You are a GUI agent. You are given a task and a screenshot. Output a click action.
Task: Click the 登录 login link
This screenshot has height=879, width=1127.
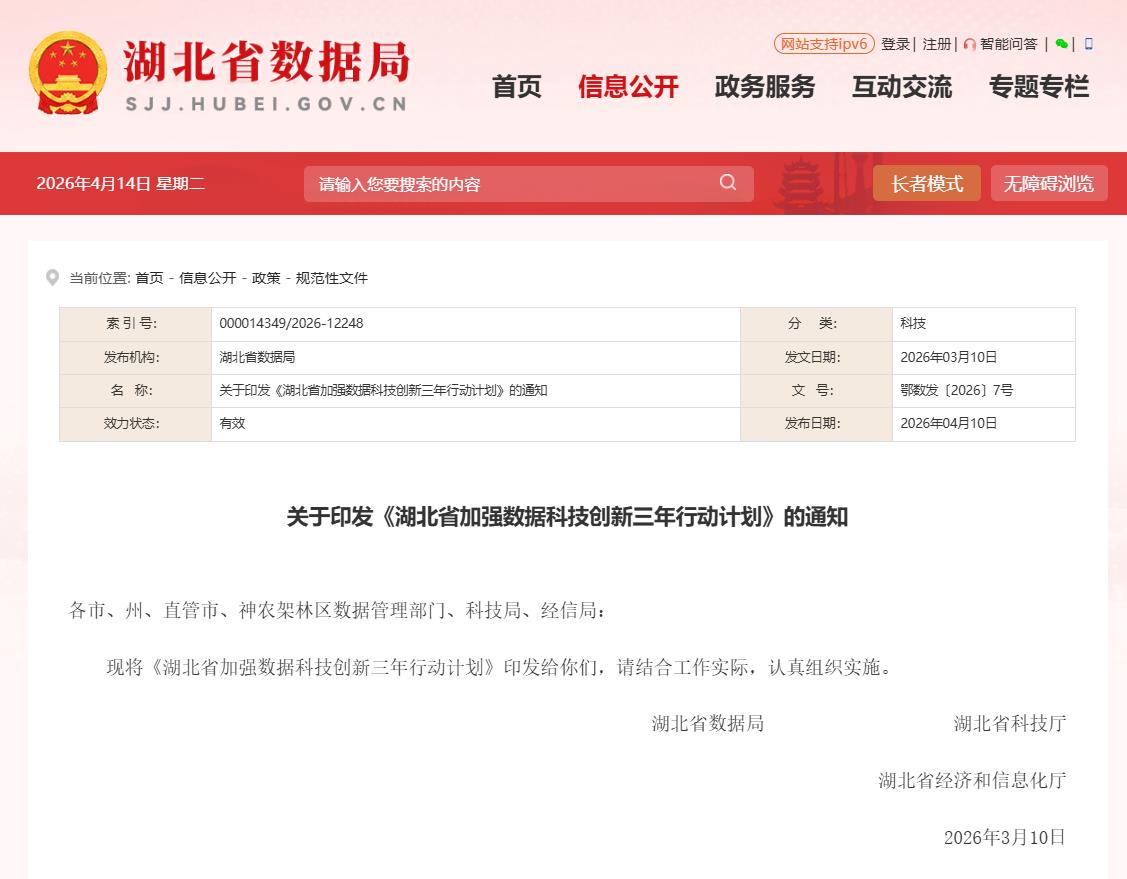(x=895, y=44)
